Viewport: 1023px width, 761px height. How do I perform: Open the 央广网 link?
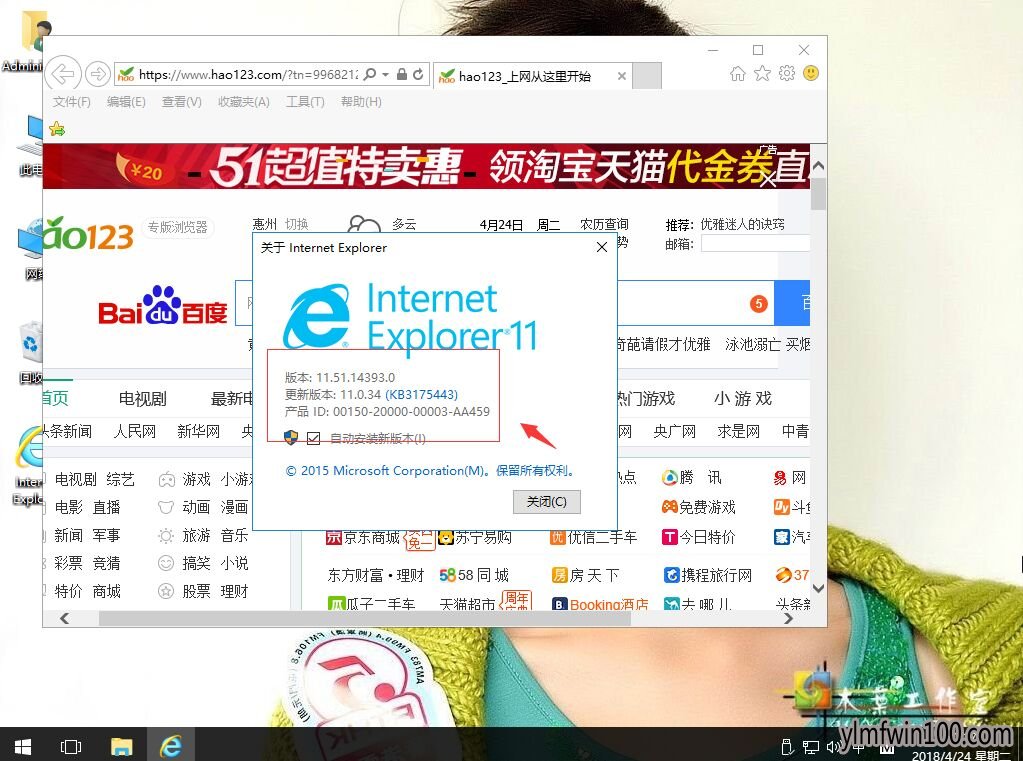pos(675,431)
